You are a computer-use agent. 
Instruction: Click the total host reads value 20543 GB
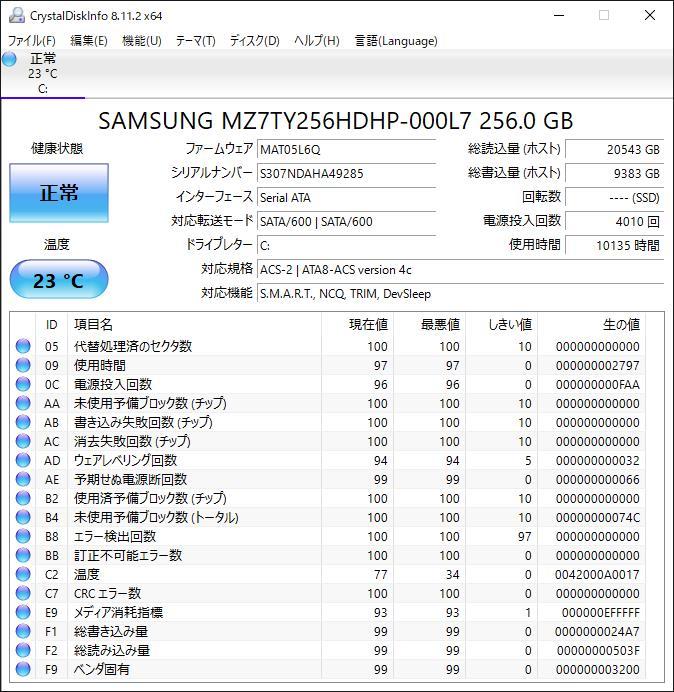tap(614, 150)
